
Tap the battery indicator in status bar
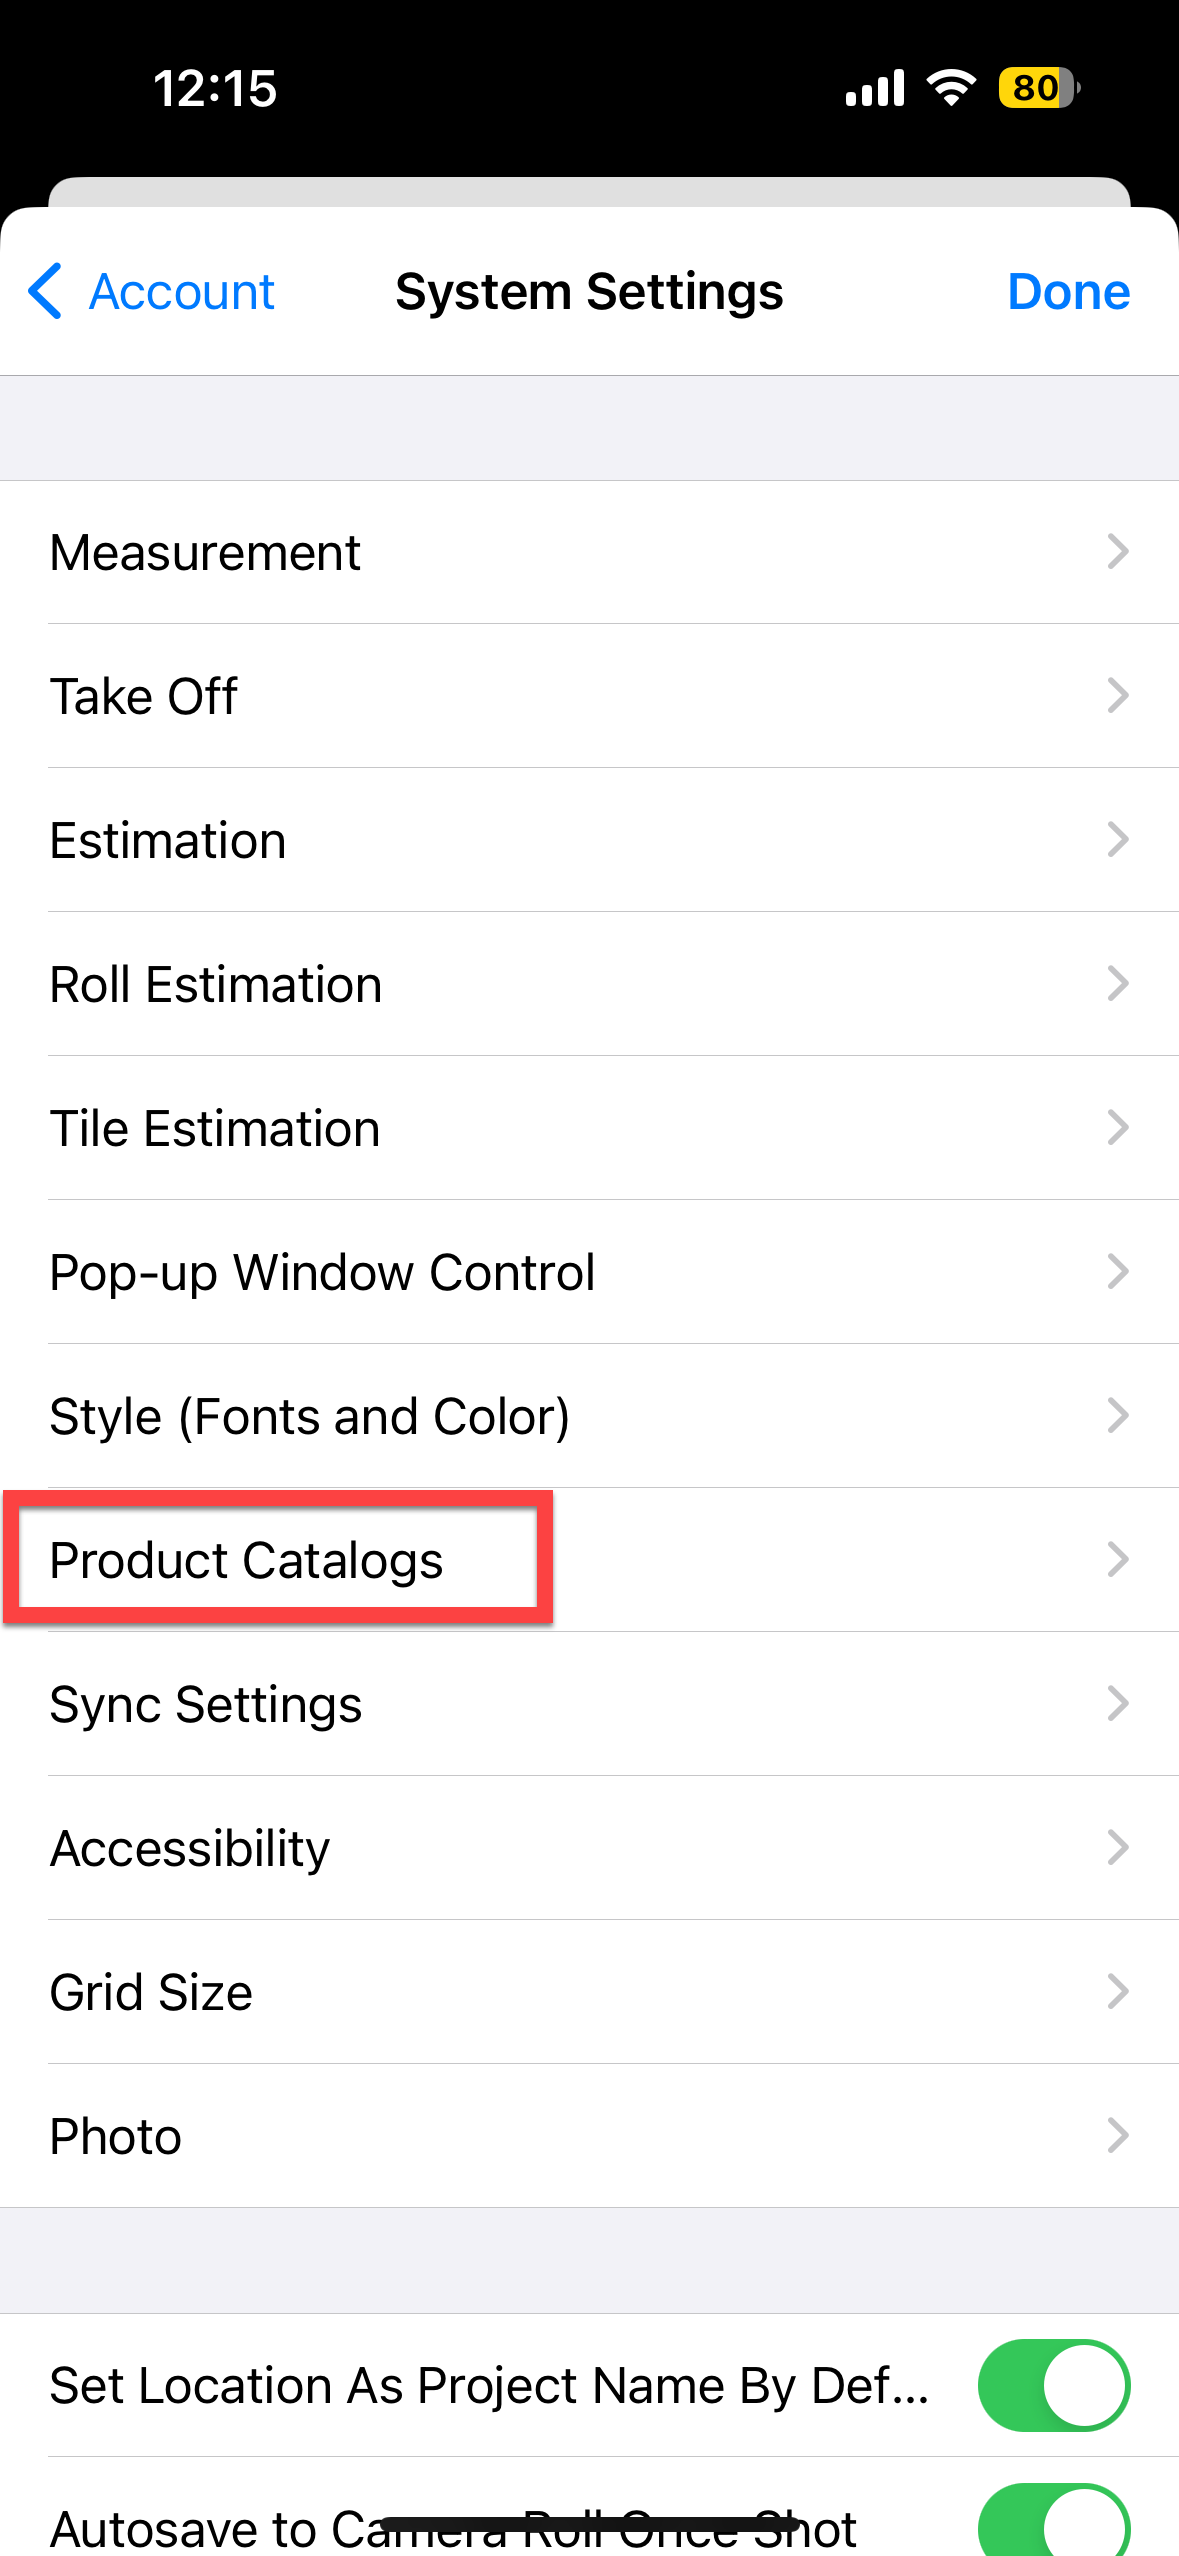pyautogui.click(x=1038, y=88)
